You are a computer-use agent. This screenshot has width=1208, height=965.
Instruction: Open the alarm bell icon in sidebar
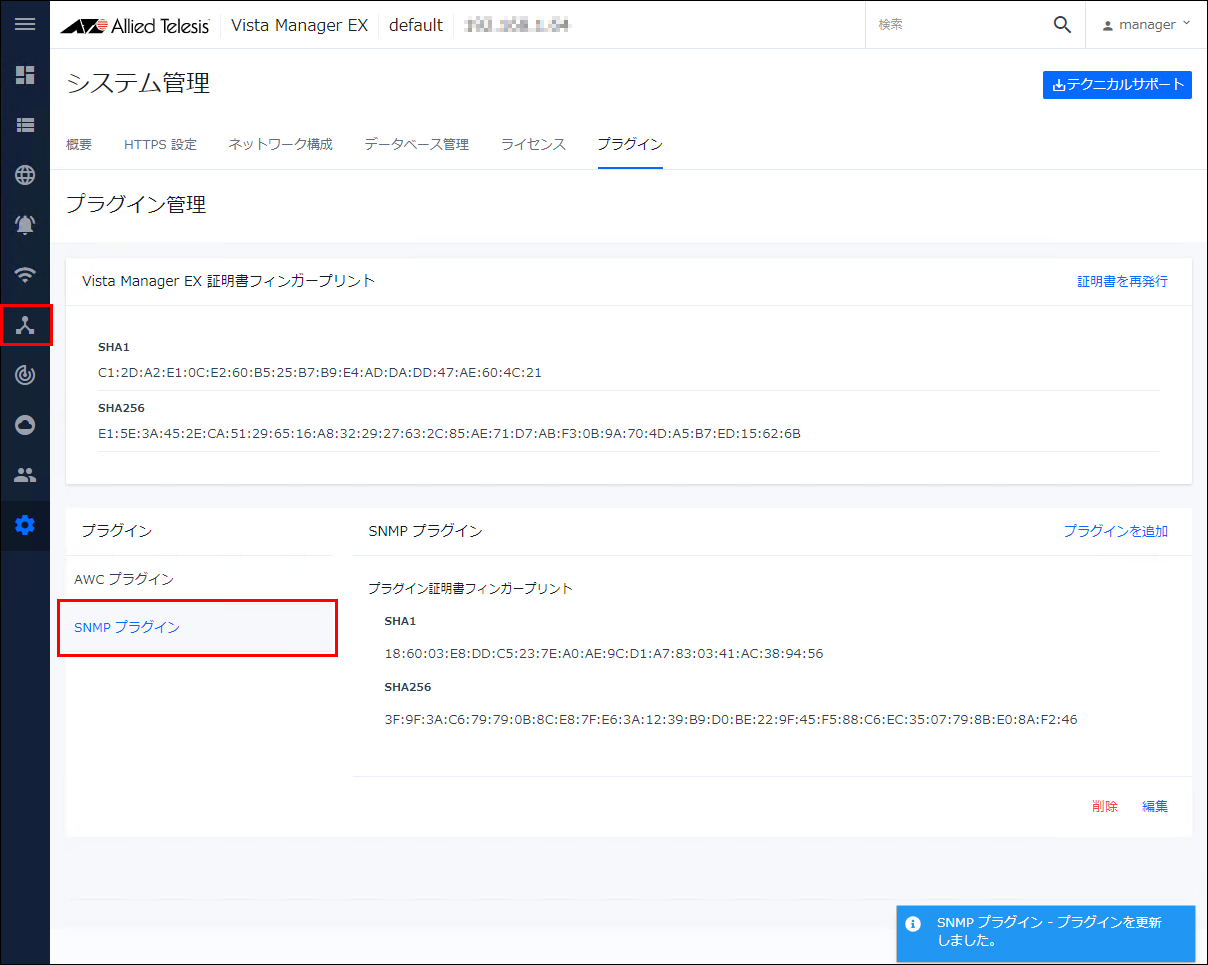[x=25, y=225]
